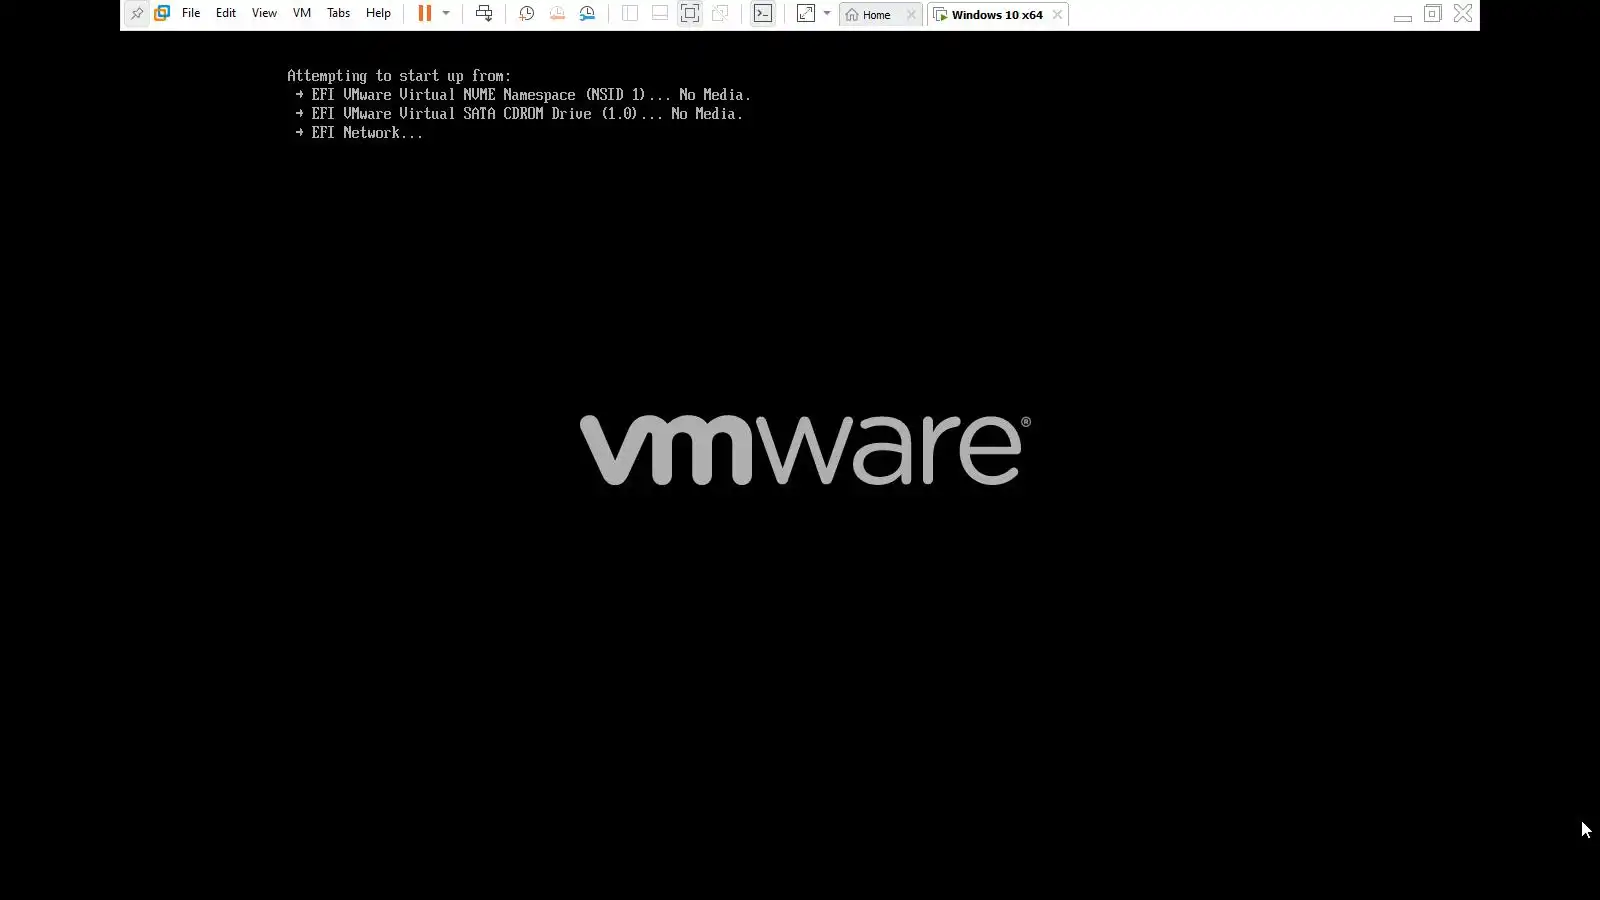Toggle the library sidebar view icon
This screenshot has height=900, width=1600.
tap(630, 14)
